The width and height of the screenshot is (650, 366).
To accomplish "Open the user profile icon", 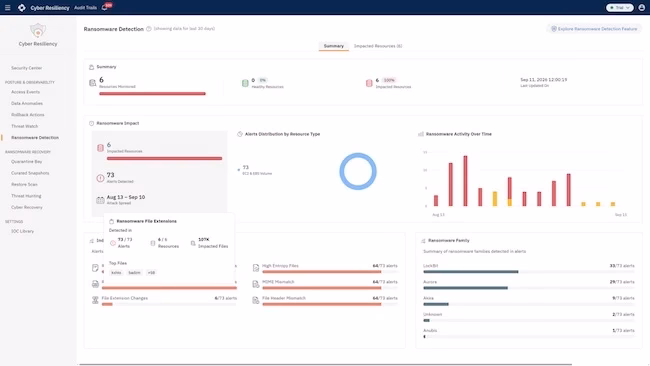I will tap(641, 7).
